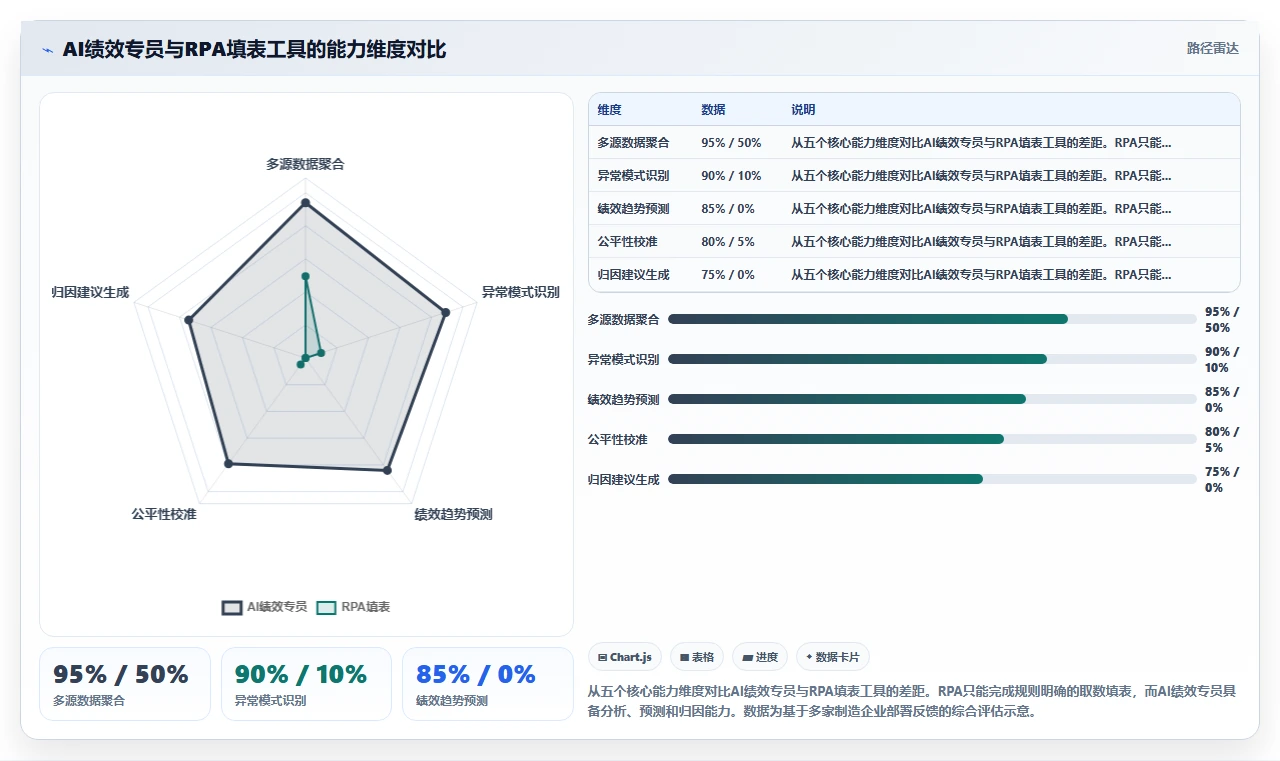Screen dimensions: 1280x761
Task: Click the page title about AI绩效专员与RPA
Action: [x=254, y=50]
